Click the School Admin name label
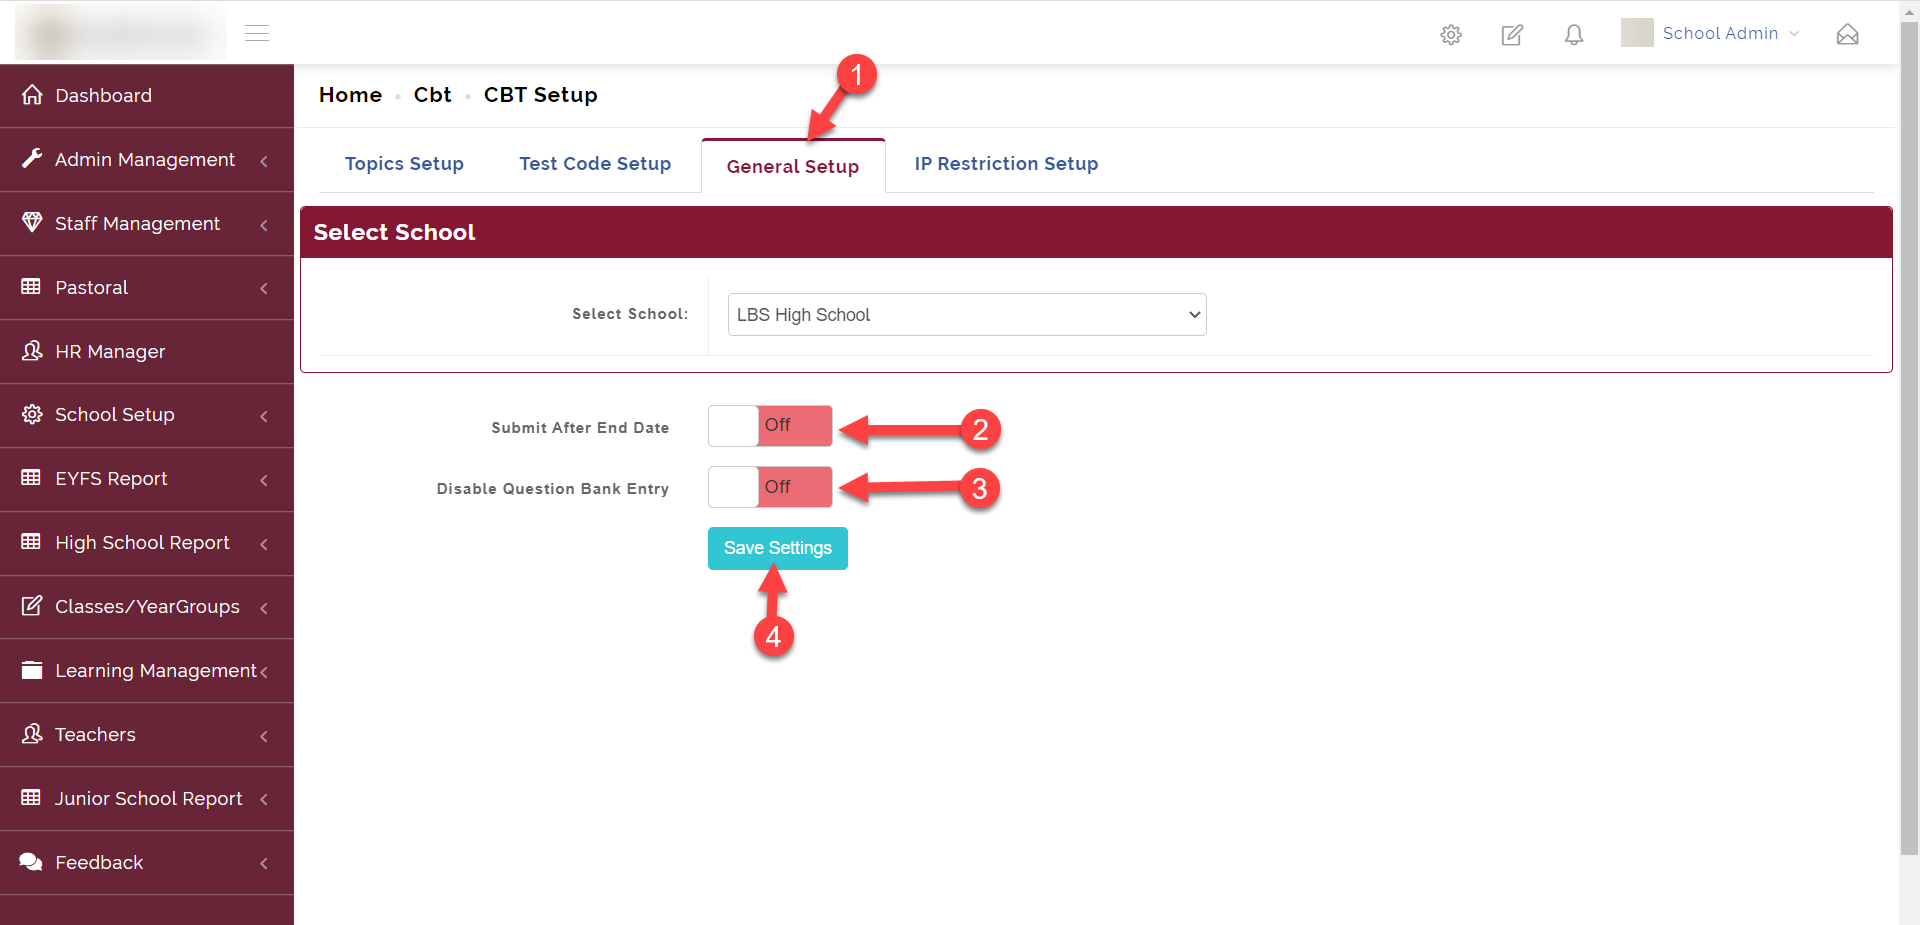Screen dimensions: 1920x925 point(1720,33)
